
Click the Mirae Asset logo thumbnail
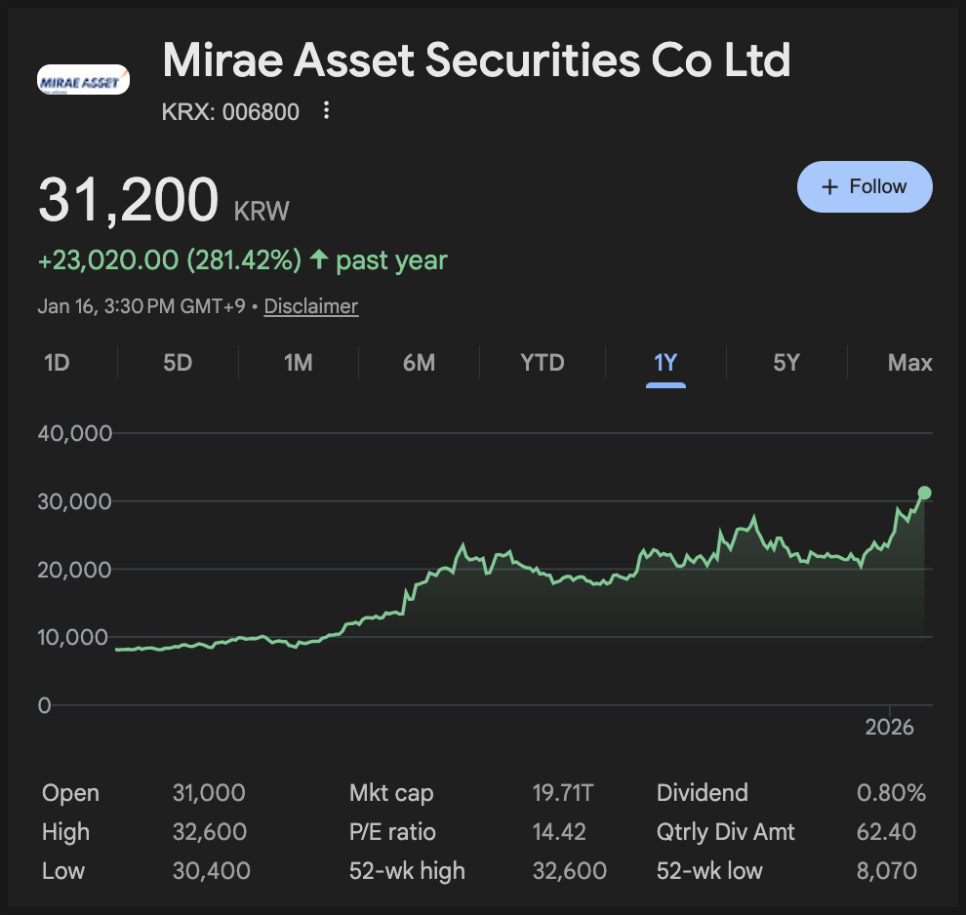pos(83,81)
